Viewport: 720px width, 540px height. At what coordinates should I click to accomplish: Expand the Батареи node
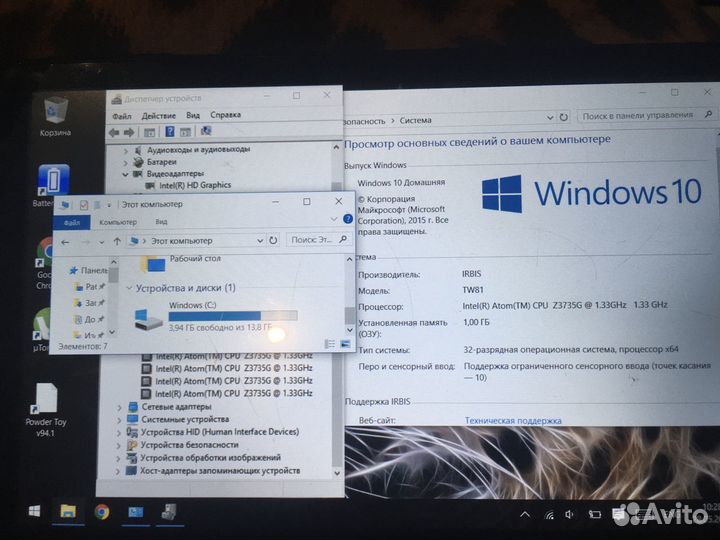click(125, 163)
